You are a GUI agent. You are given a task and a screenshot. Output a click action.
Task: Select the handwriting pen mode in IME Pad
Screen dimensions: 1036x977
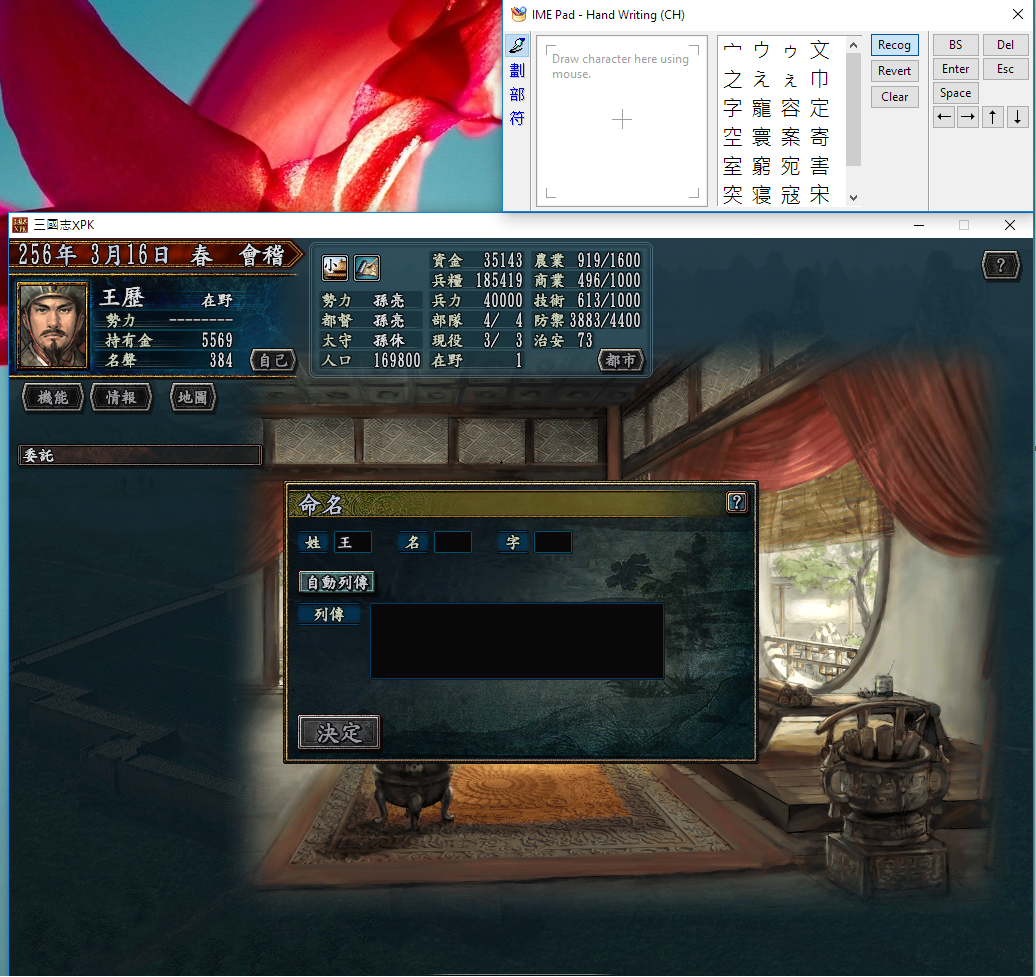[517, 45]
